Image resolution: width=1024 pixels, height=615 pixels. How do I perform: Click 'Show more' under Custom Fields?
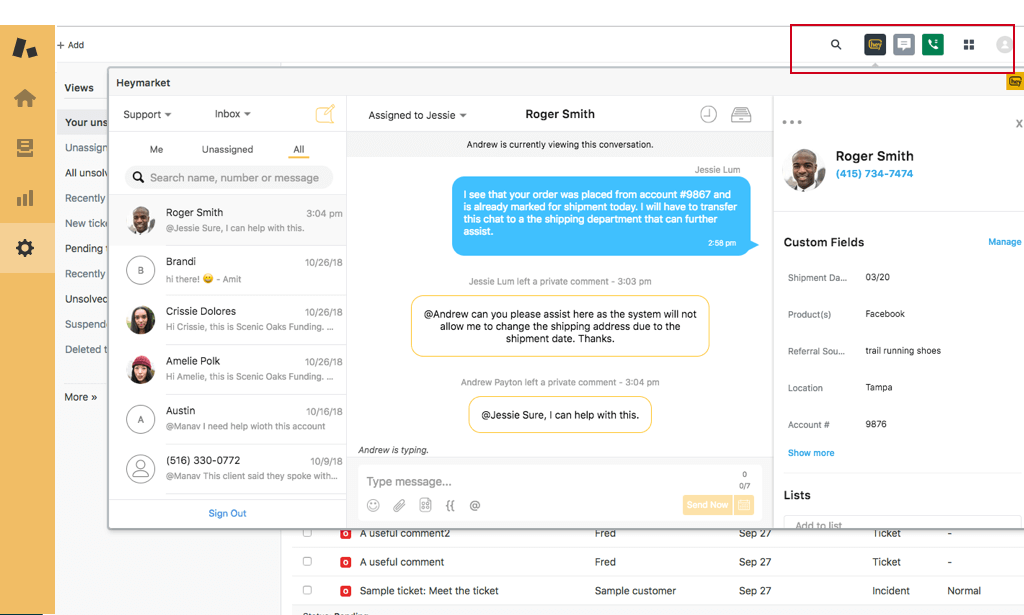pos(810,453)
